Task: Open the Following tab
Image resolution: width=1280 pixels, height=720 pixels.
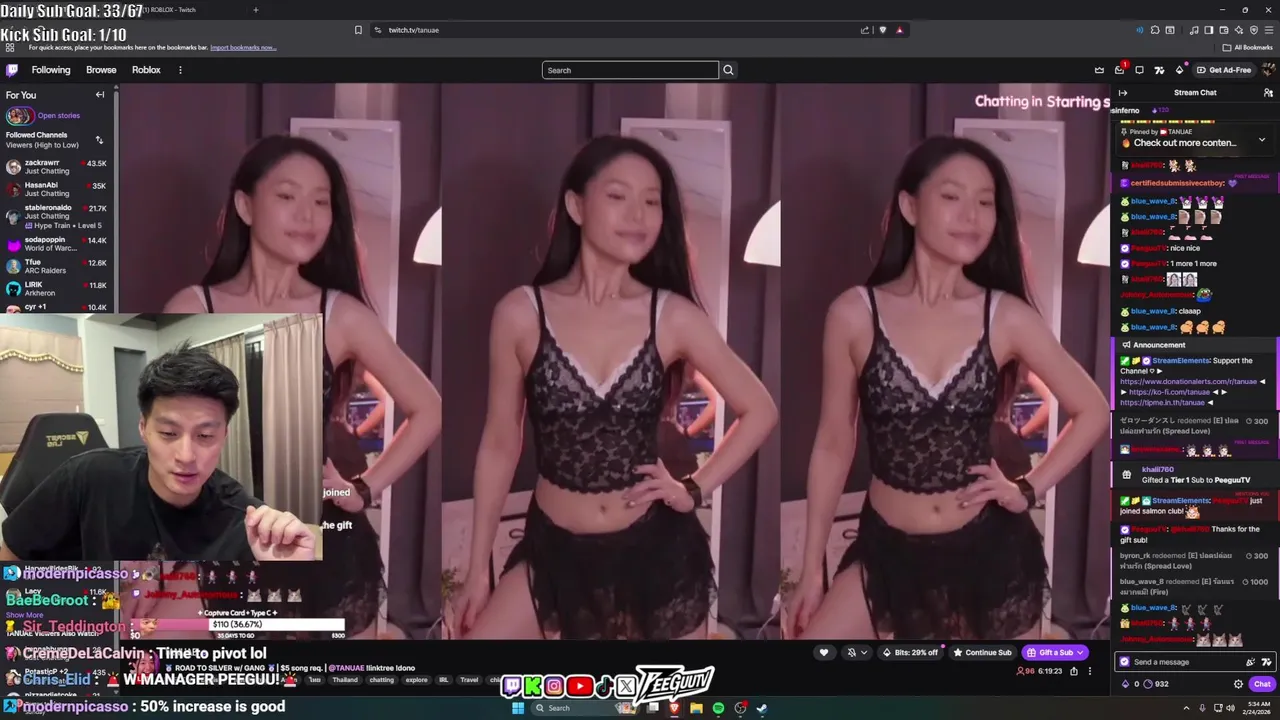Action: (51, 70)
